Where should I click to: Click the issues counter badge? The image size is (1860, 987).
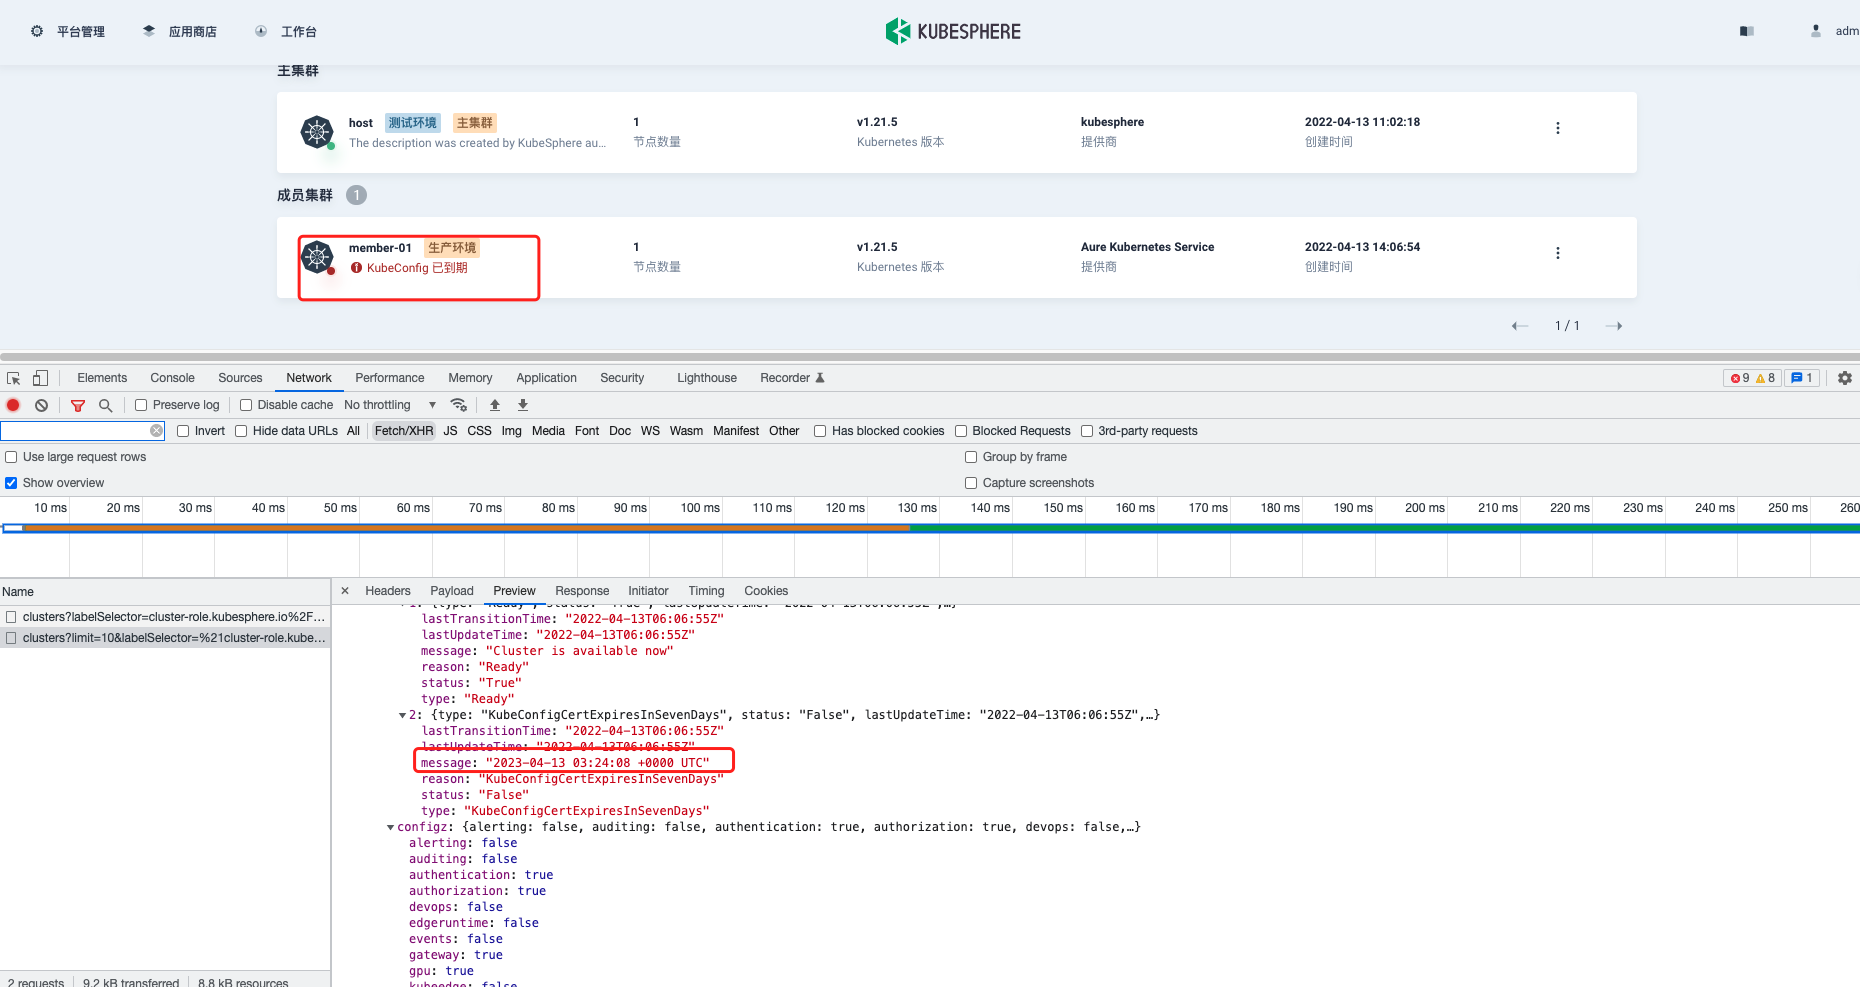click(1802, 378)
